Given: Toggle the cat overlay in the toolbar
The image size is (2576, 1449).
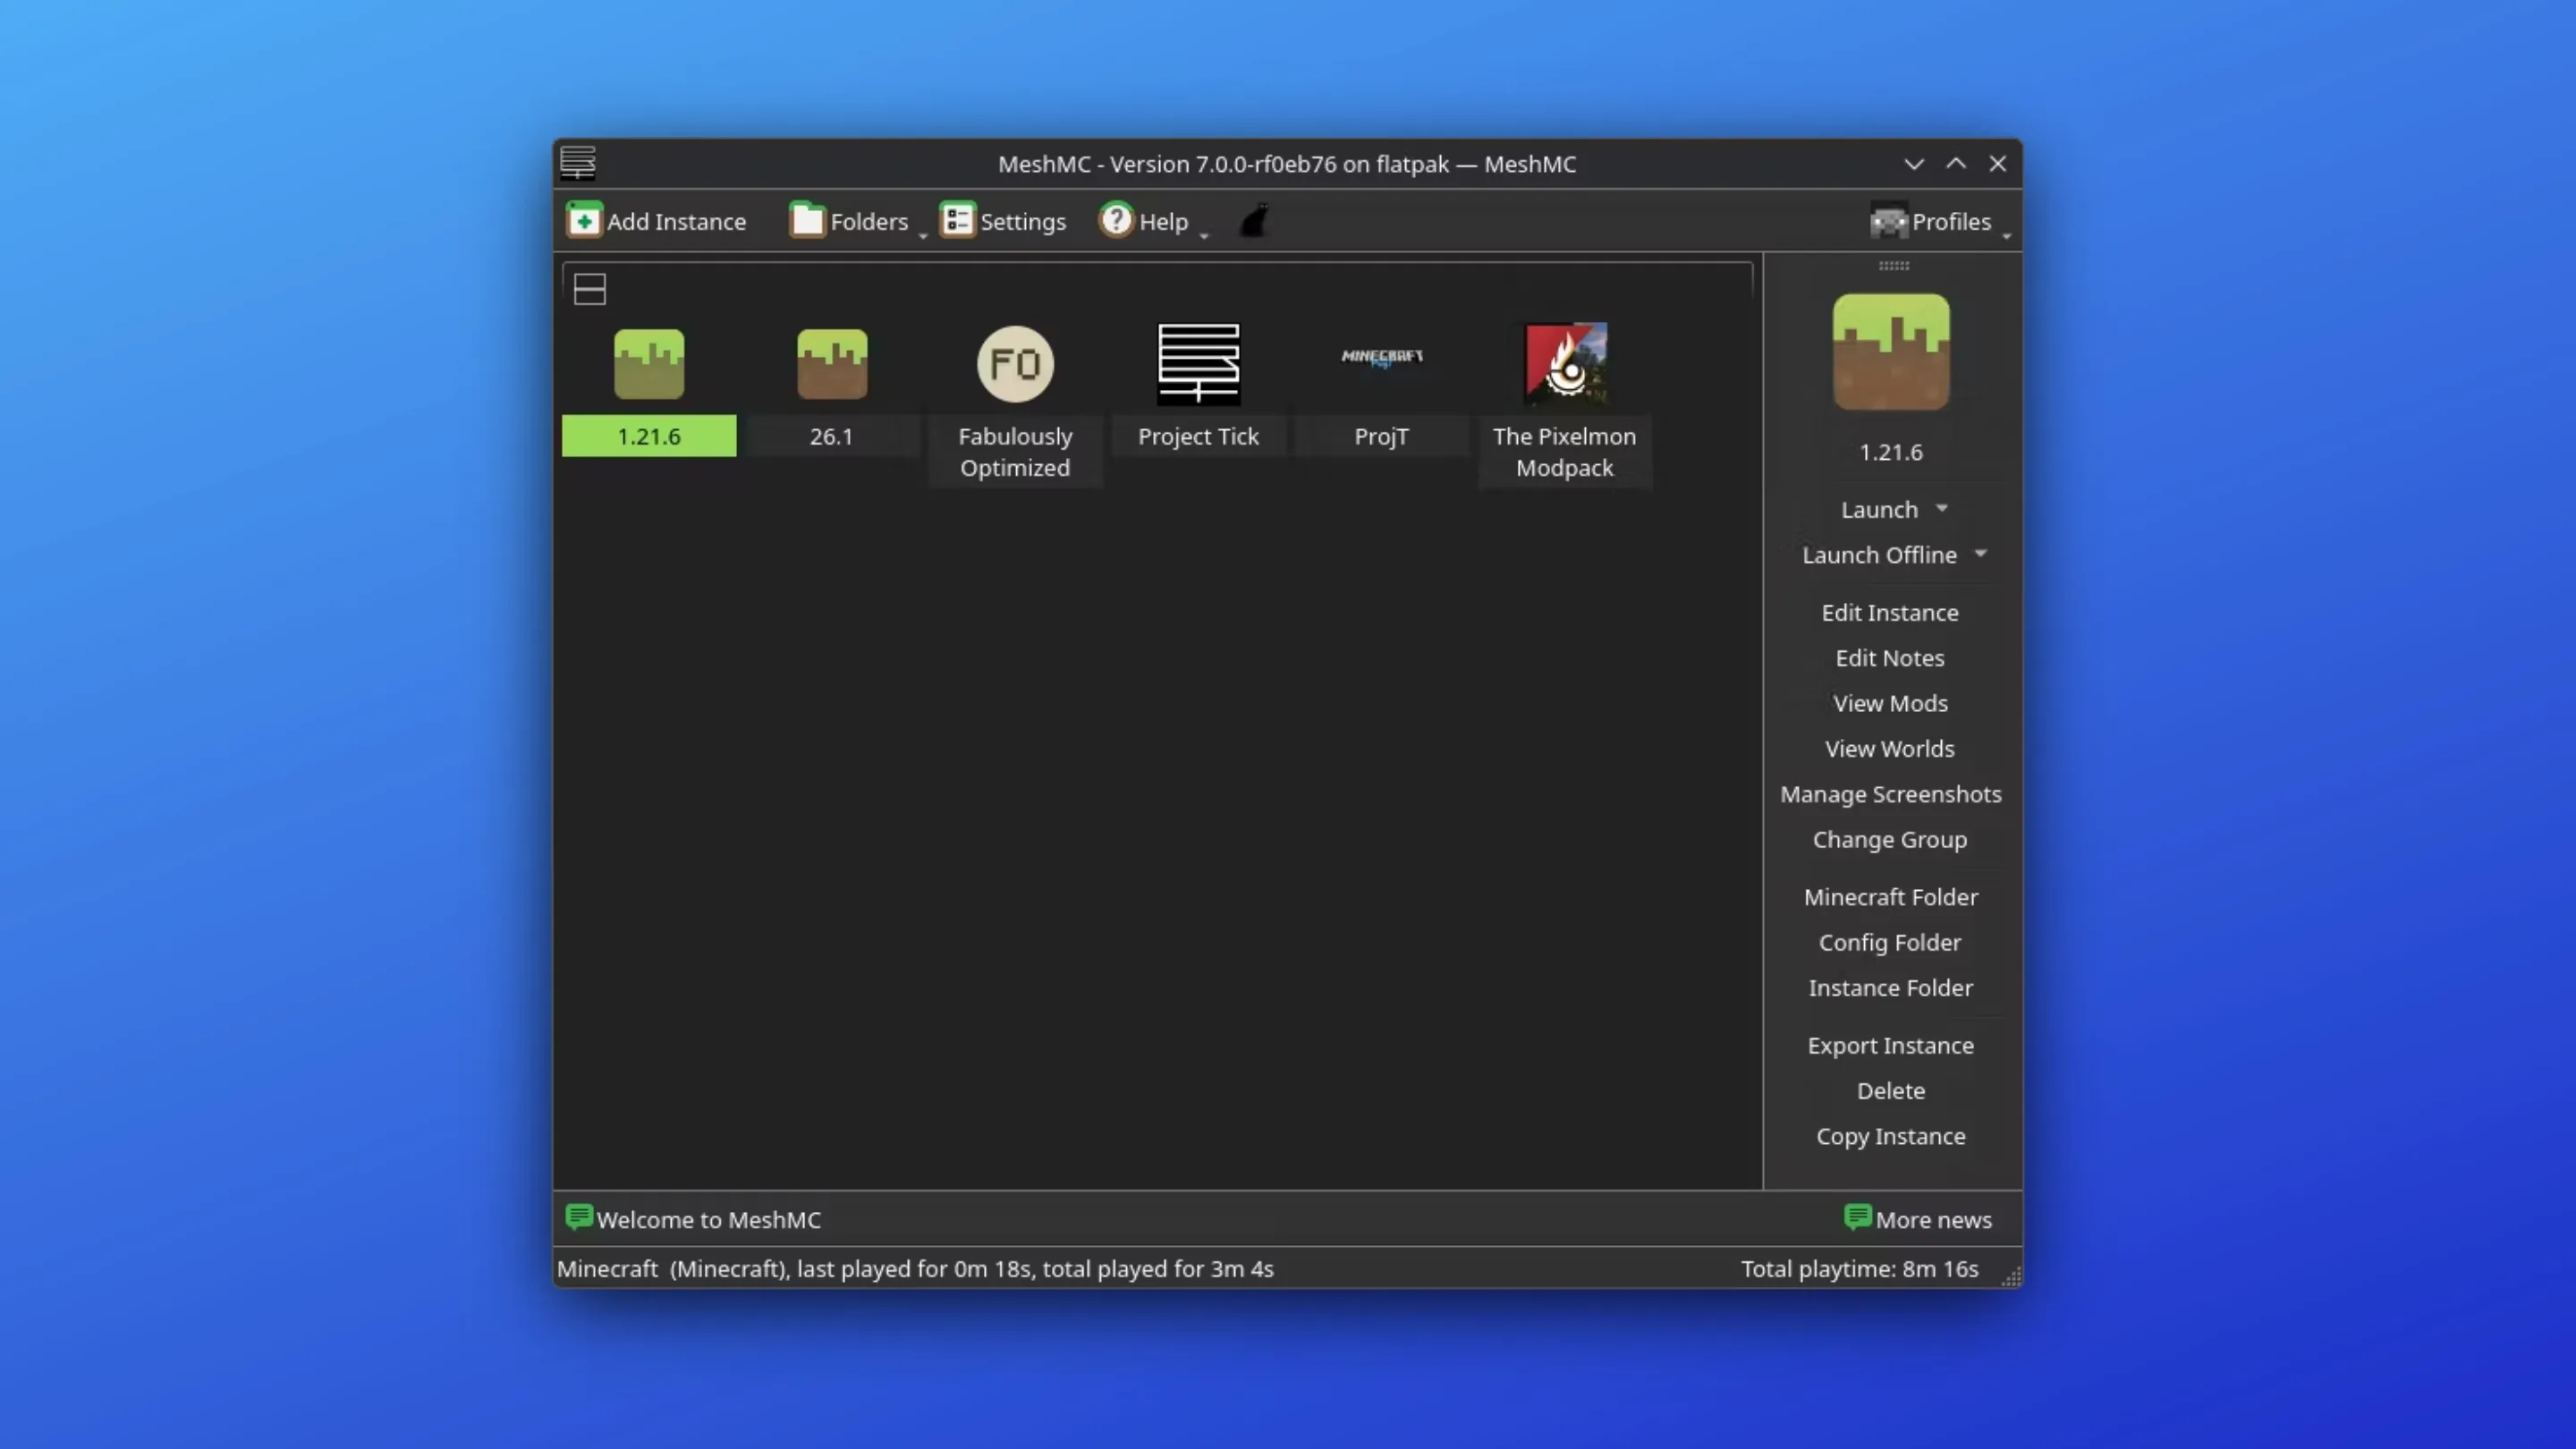Looking at the screenshot, I should click(1254, 220).
